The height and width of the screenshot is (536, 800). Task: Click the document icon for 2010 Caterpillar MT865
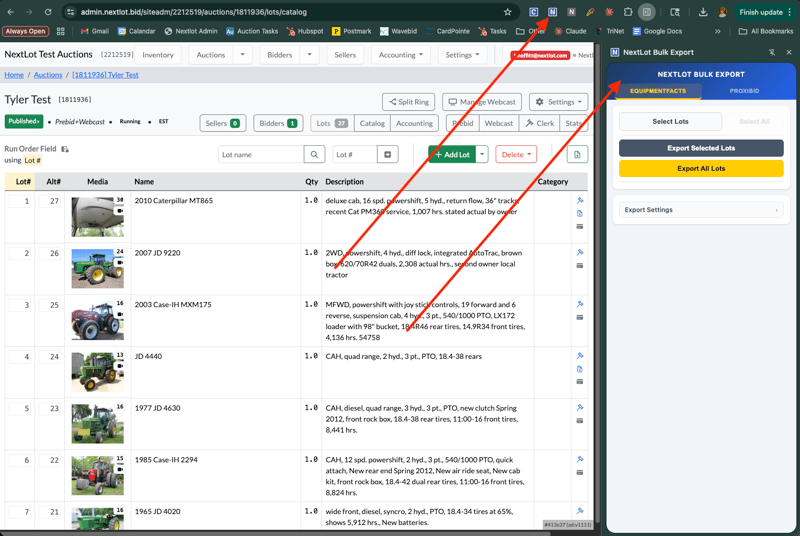click(x=580, y=213)
